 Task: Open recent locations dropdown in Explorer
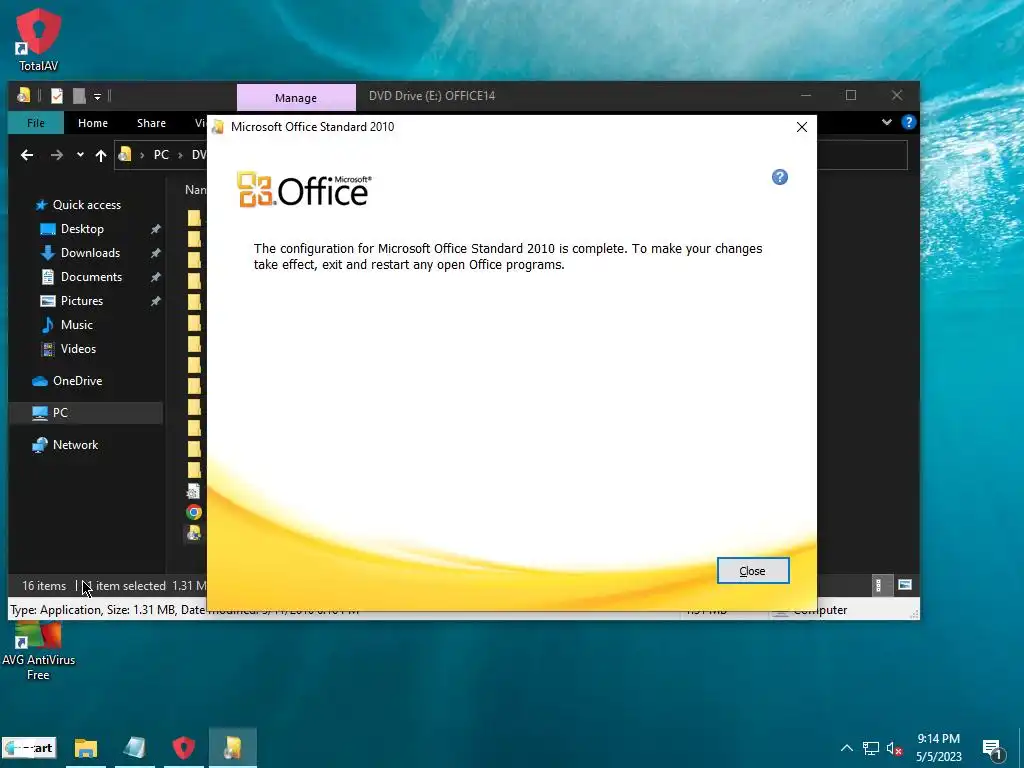pyautogui.click(x=80, y=155)
